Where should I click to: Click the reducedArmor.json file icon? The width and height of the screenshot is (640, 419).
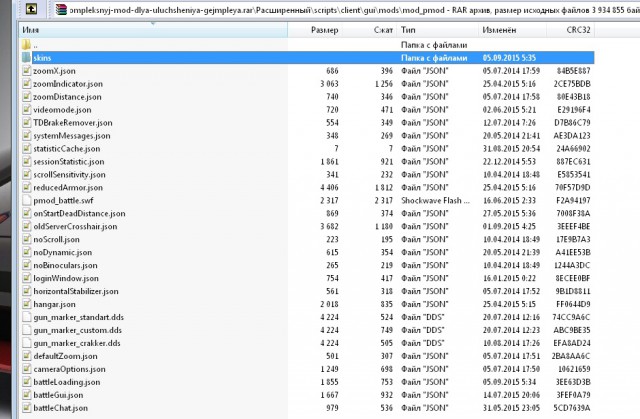[x=27, y=187]
